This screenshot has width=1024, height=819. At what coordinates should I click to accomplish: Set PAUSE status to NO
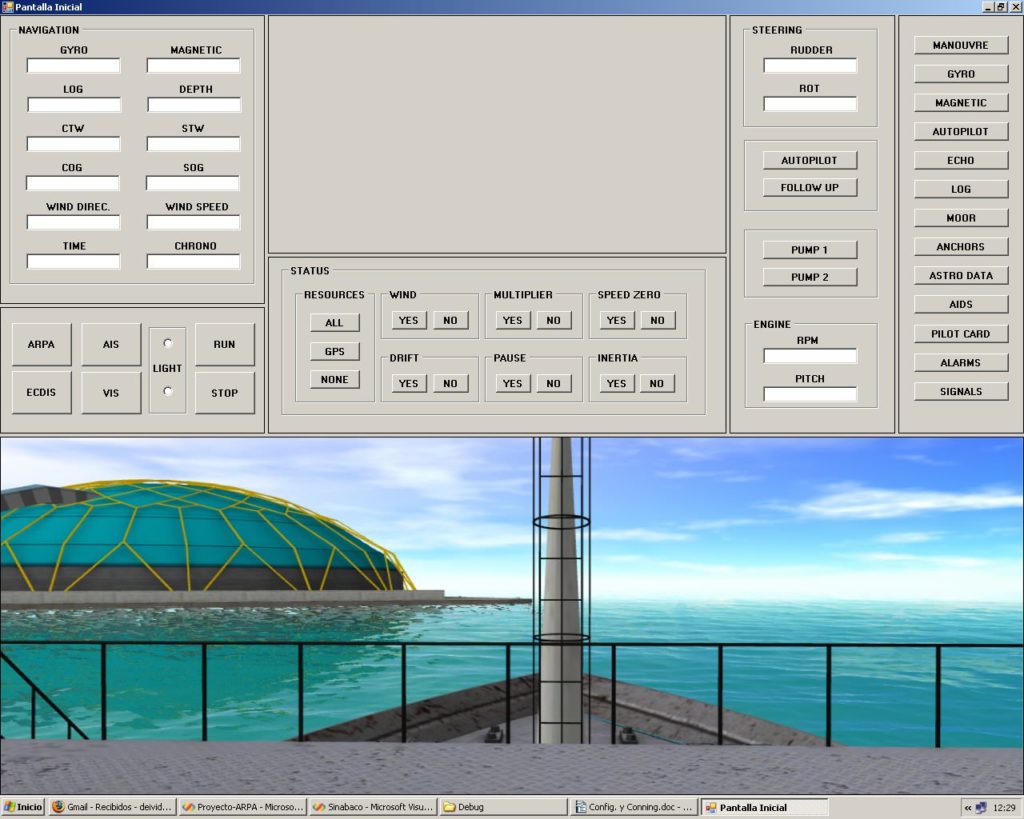coord(554,383)
